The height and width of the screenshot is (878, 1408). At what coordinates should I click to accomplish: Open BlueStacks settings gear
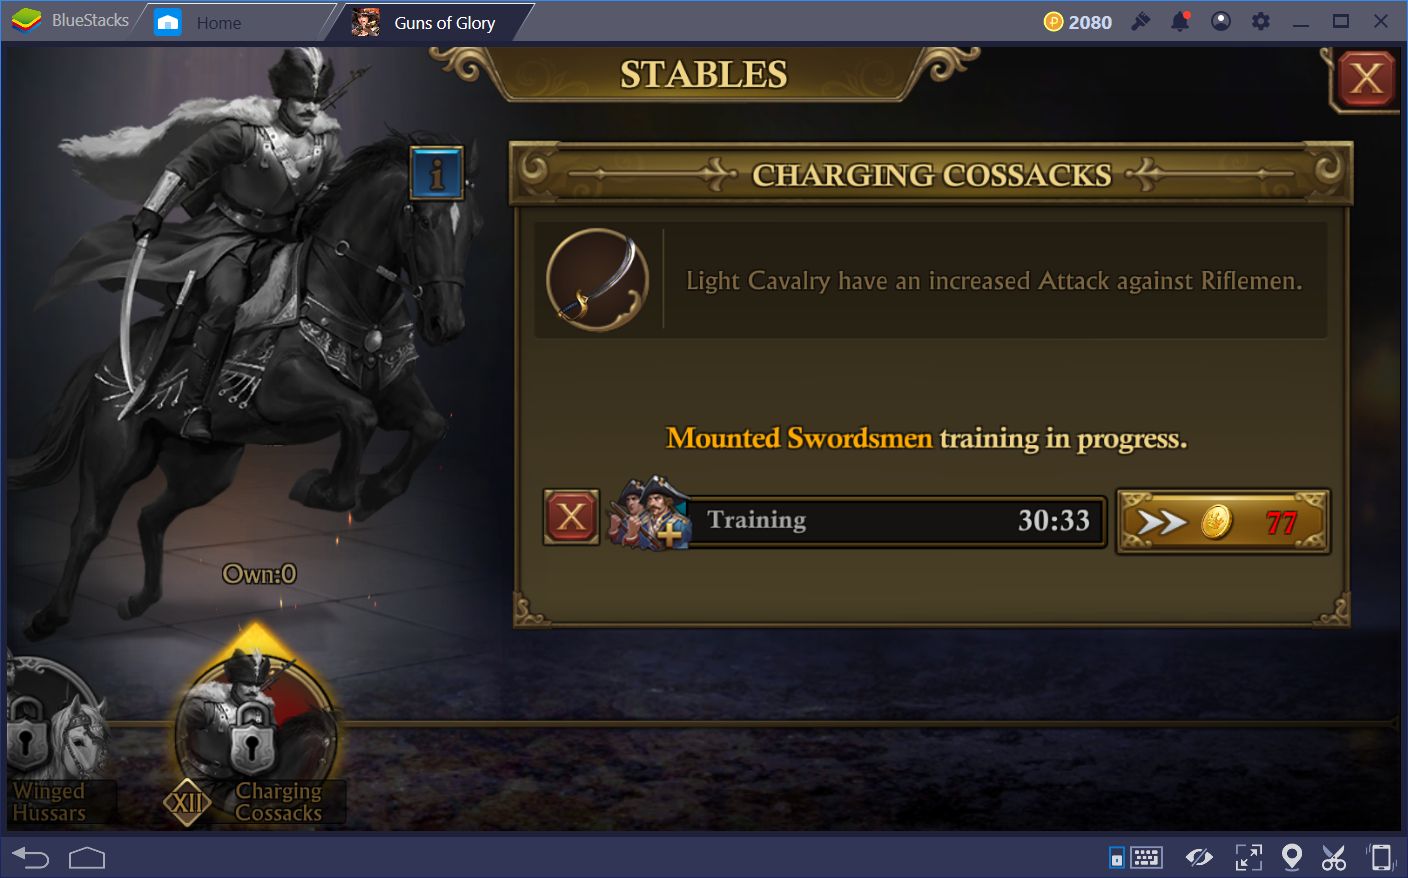[1261, 21]
